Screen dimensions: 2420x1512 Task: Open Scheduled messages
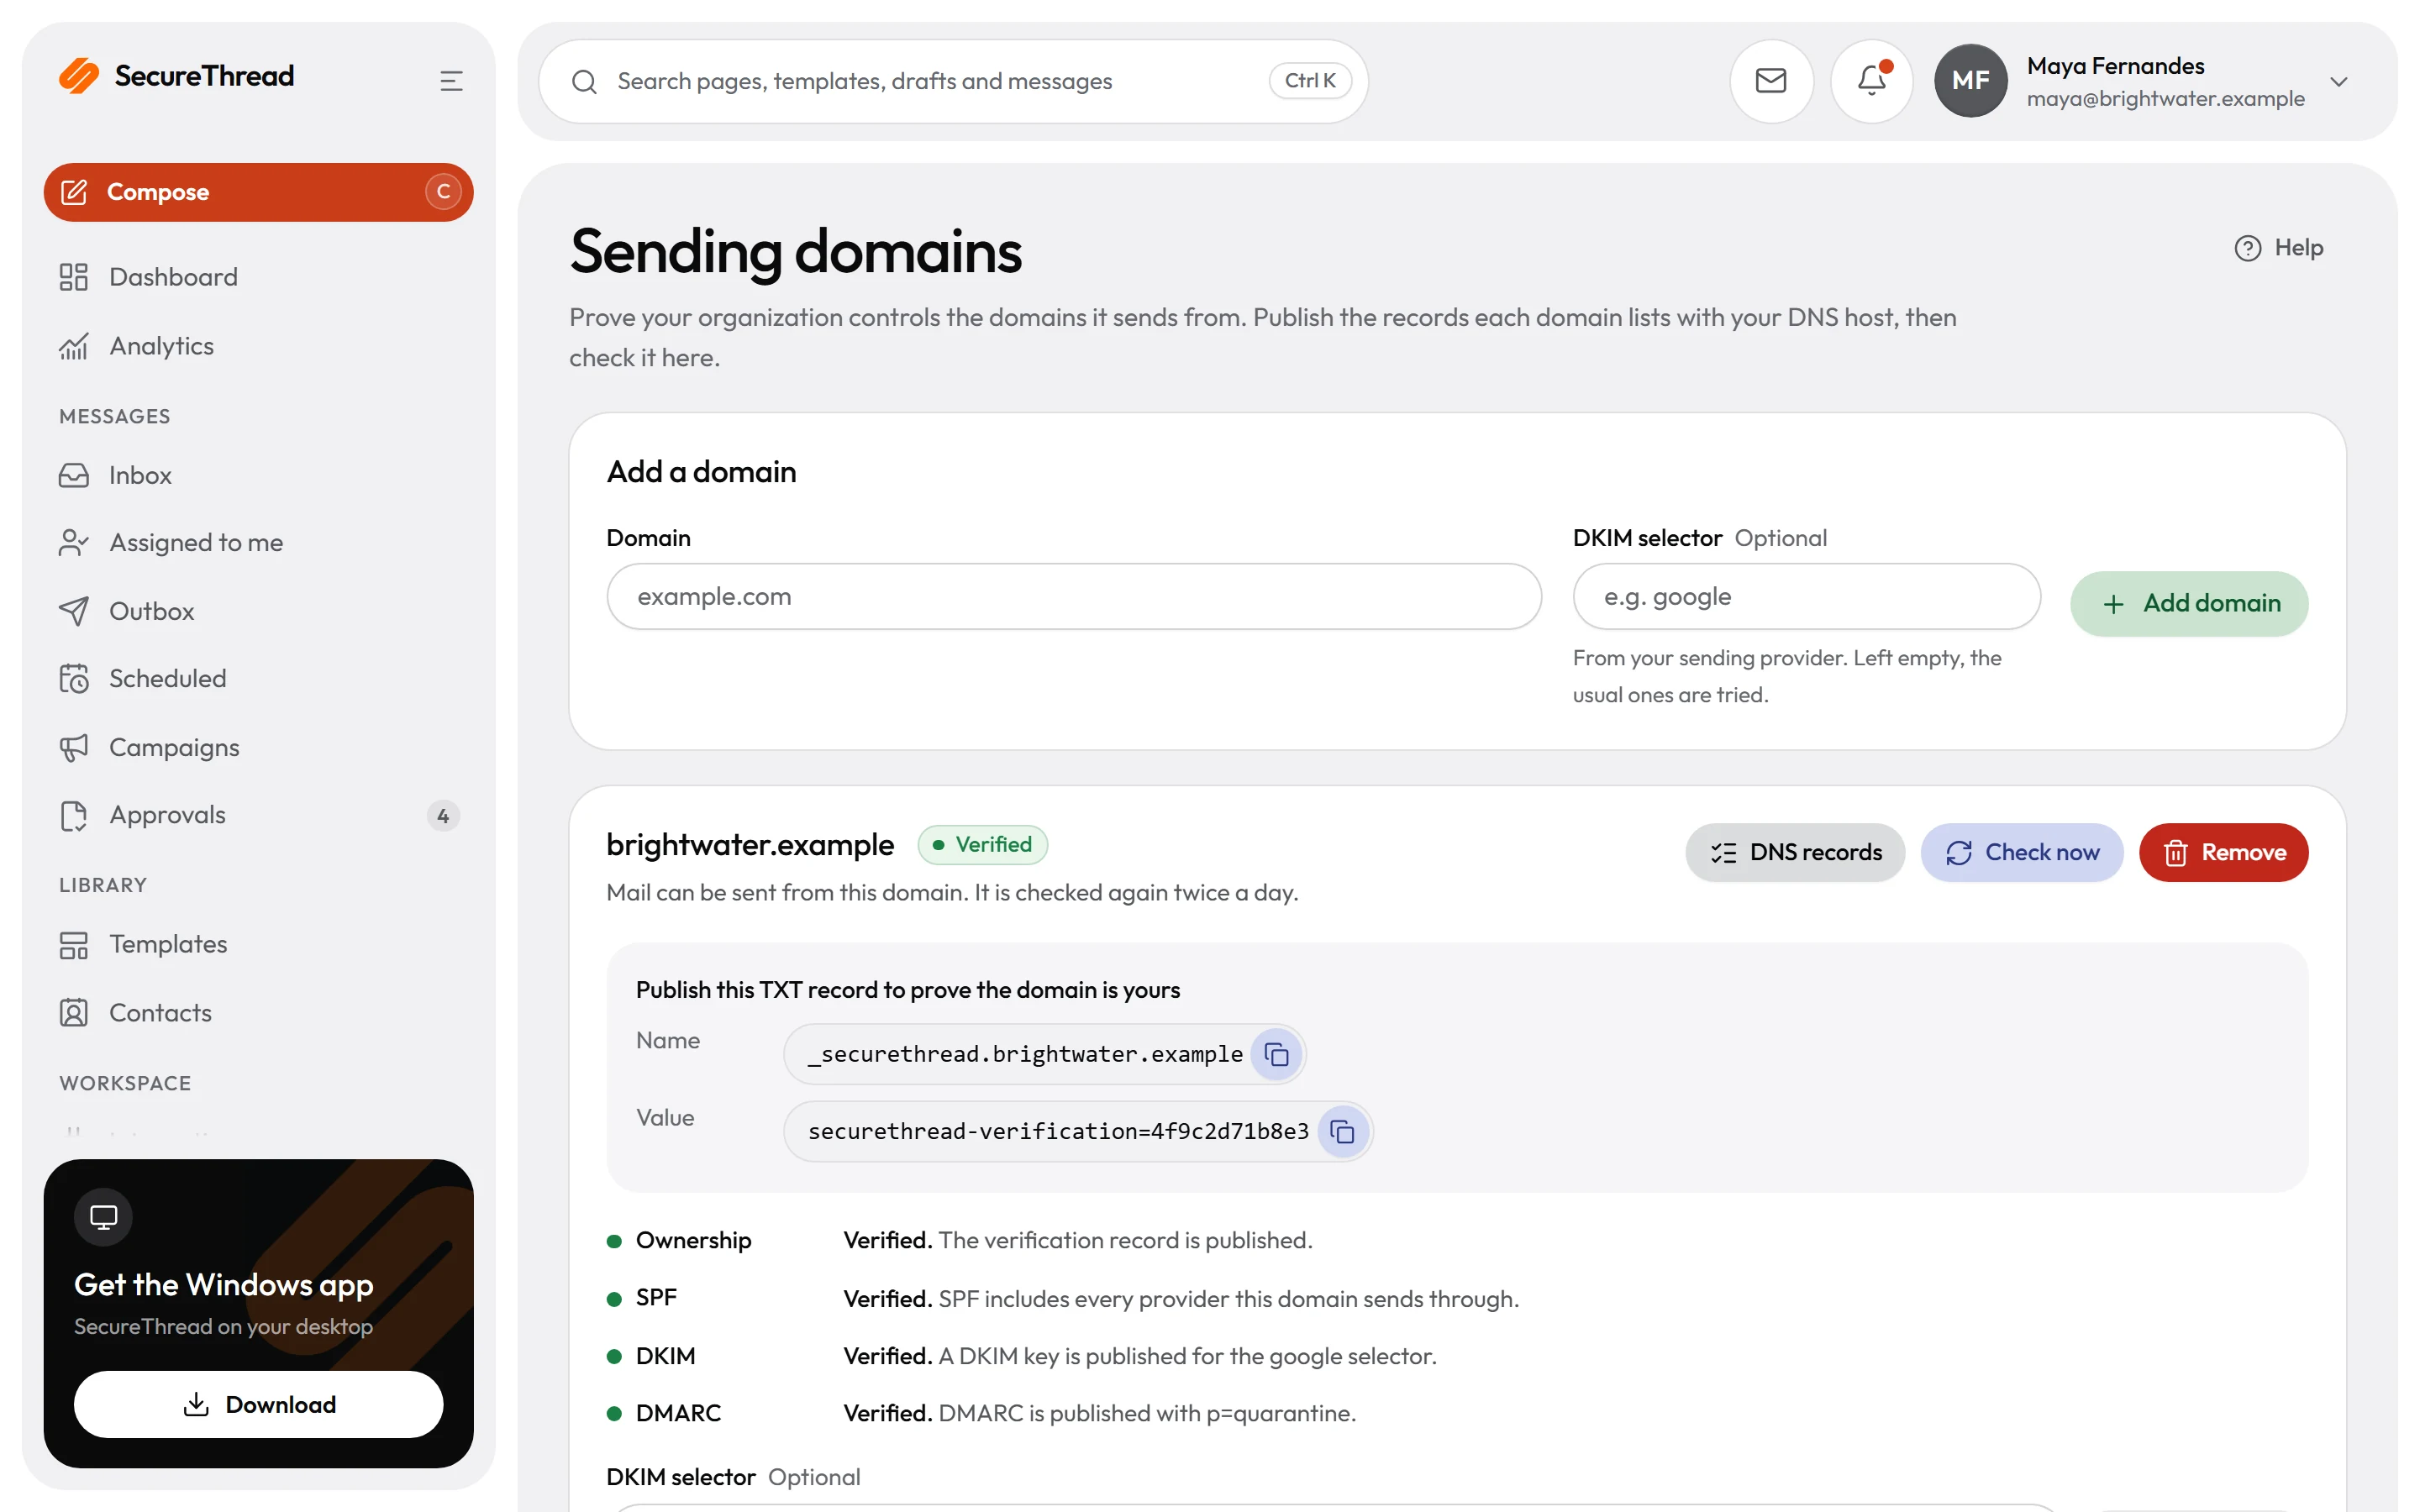[x=258, y=678]
